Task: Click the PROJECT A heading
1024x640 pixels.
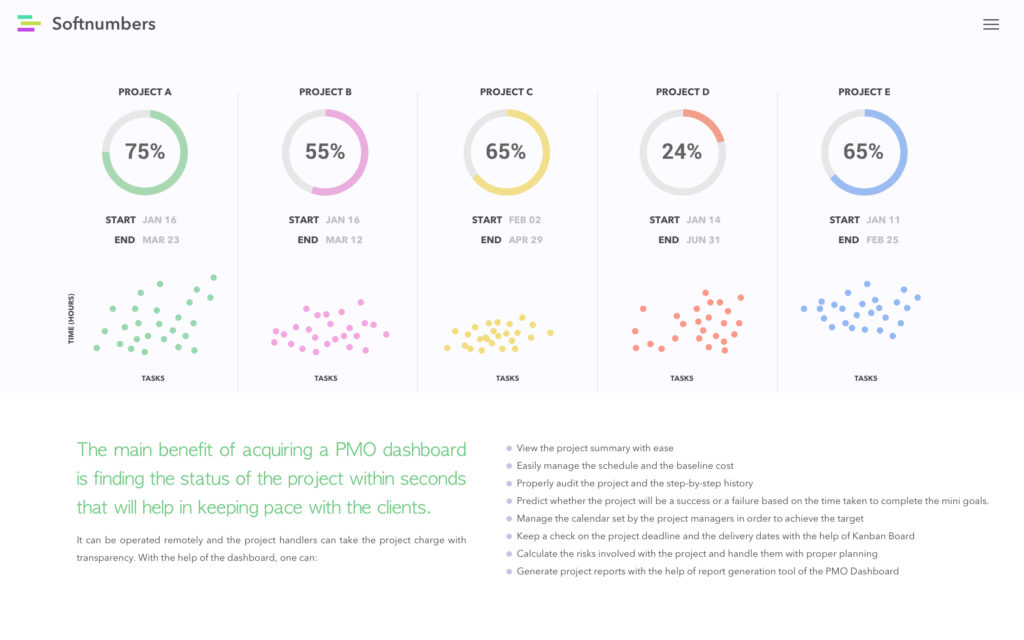Action: coord(145,92)
